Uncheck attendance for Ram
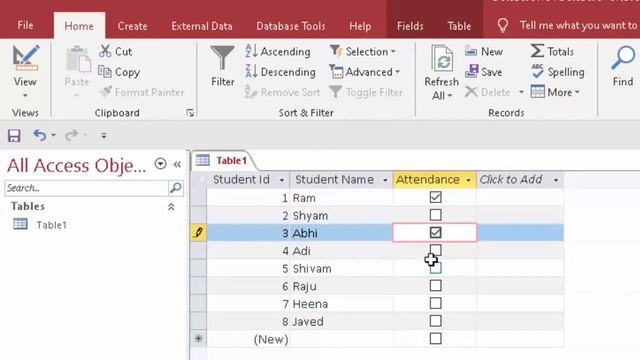The height and width of the screenshot is (360, 640). (436, 197)
